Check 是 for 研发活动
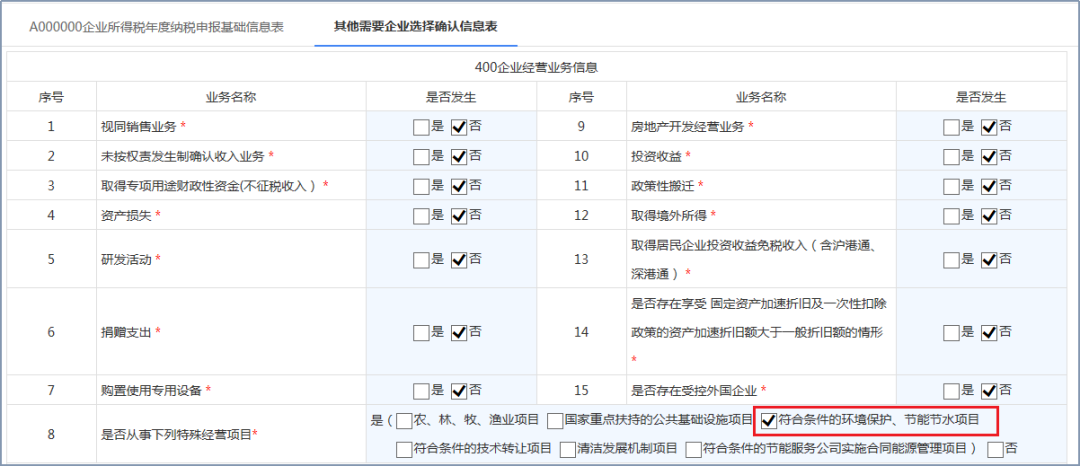 tap(421, 260)
